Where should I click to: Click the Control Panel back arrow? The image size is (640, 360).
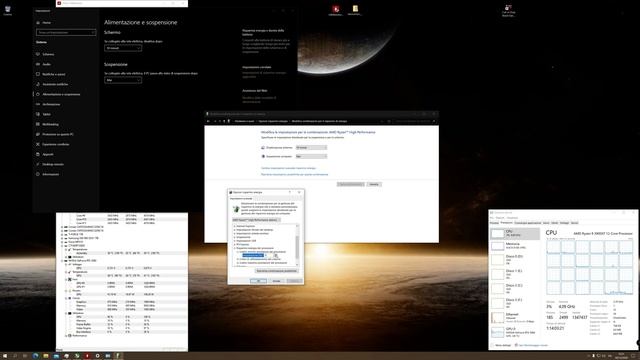point(208,121)
